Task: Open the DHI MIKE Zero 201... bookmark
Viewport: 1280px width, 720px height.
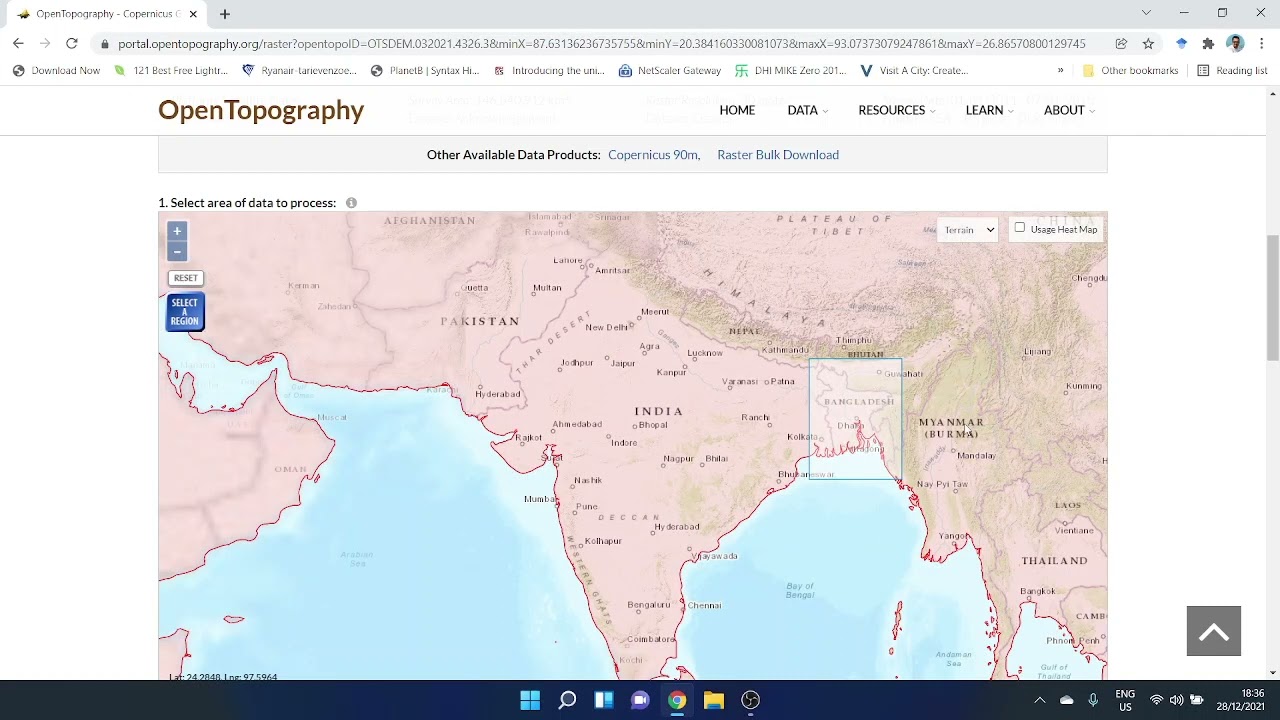Action: tap(791, 71)
